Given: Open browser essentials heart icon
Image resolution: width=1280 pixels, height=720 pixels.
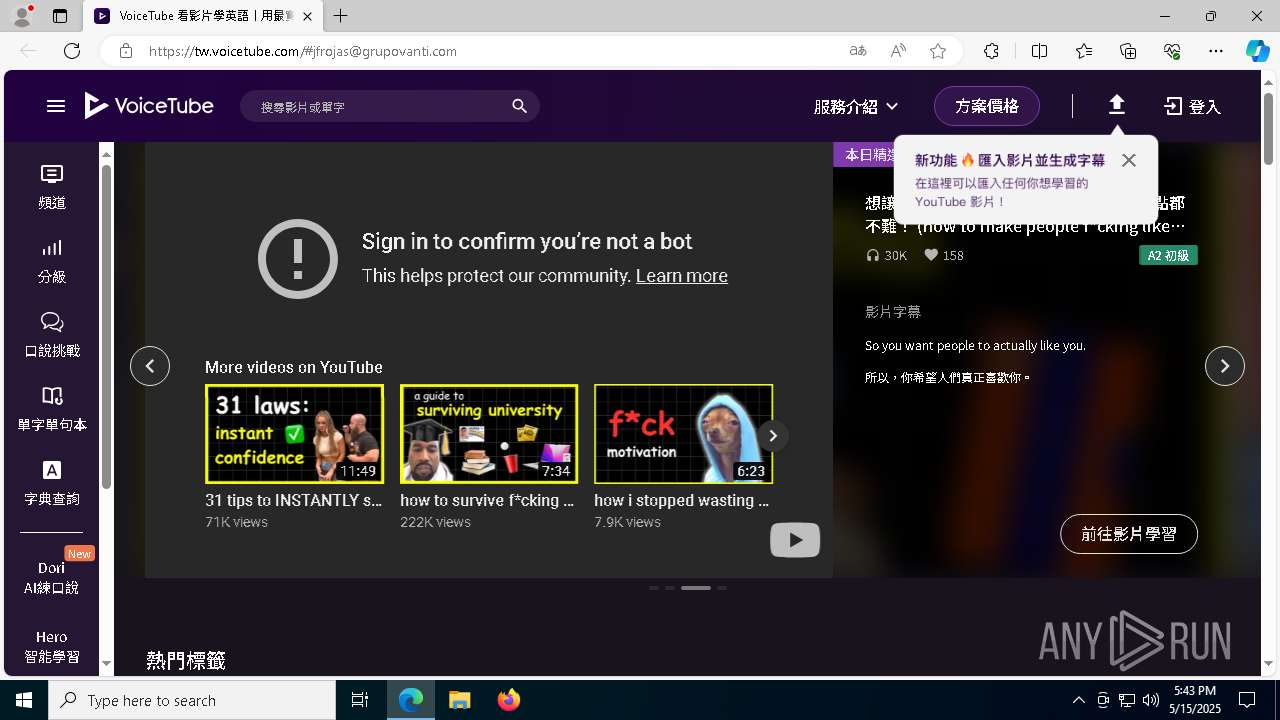Looking at the screenshot, I should (1172, 51).
